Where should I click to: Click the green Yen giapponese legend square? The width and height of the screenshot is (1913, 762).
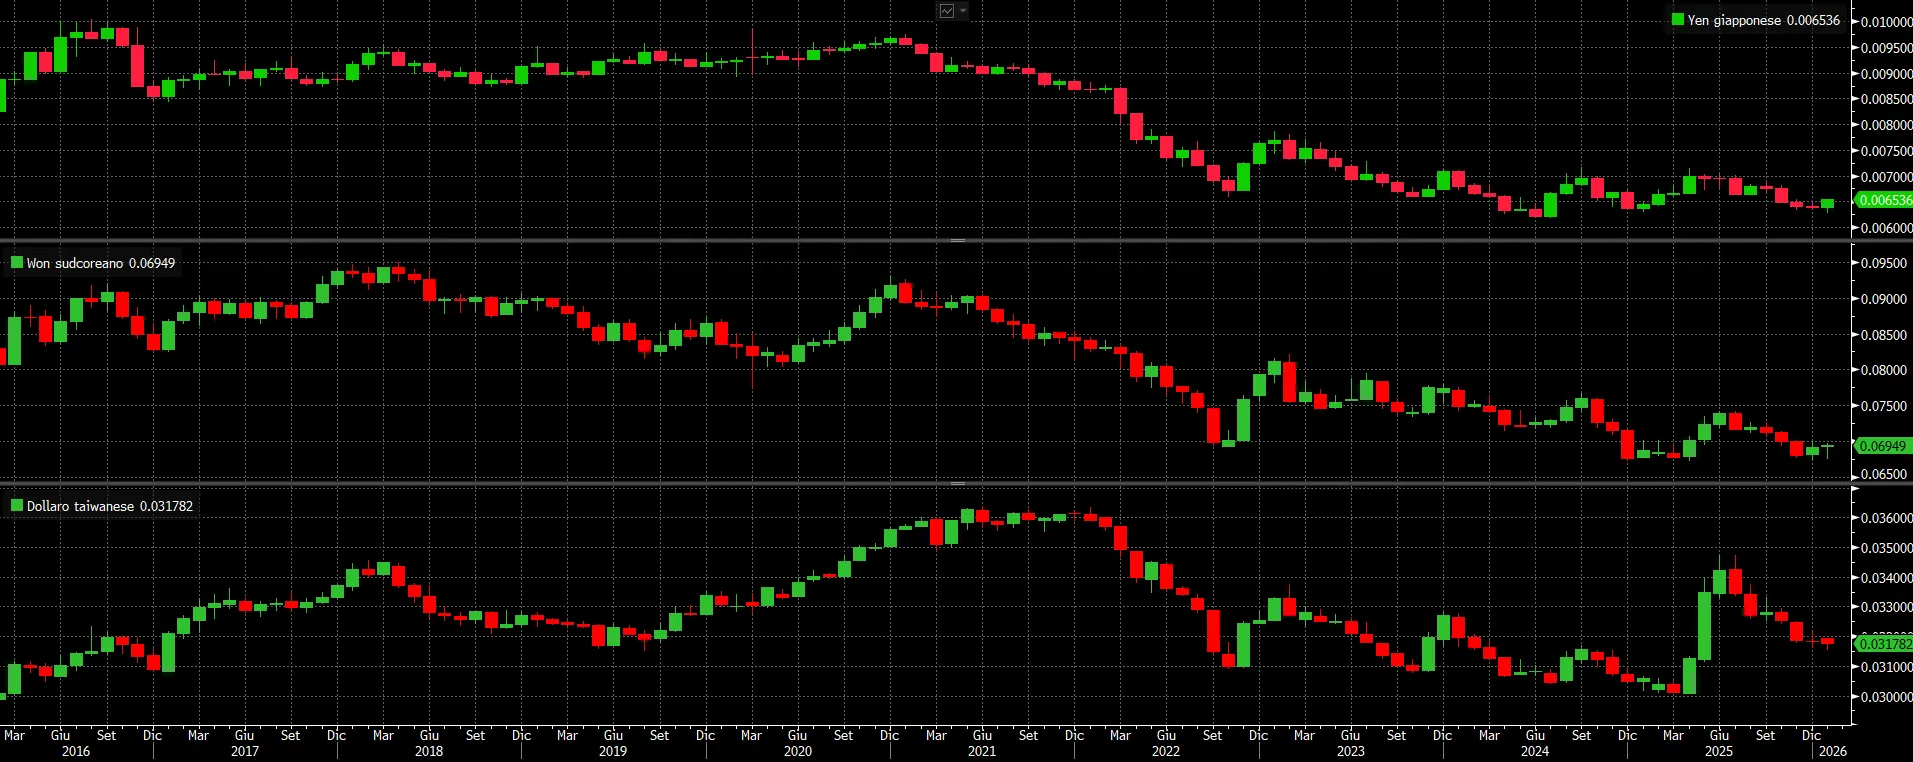[1678, 19]
